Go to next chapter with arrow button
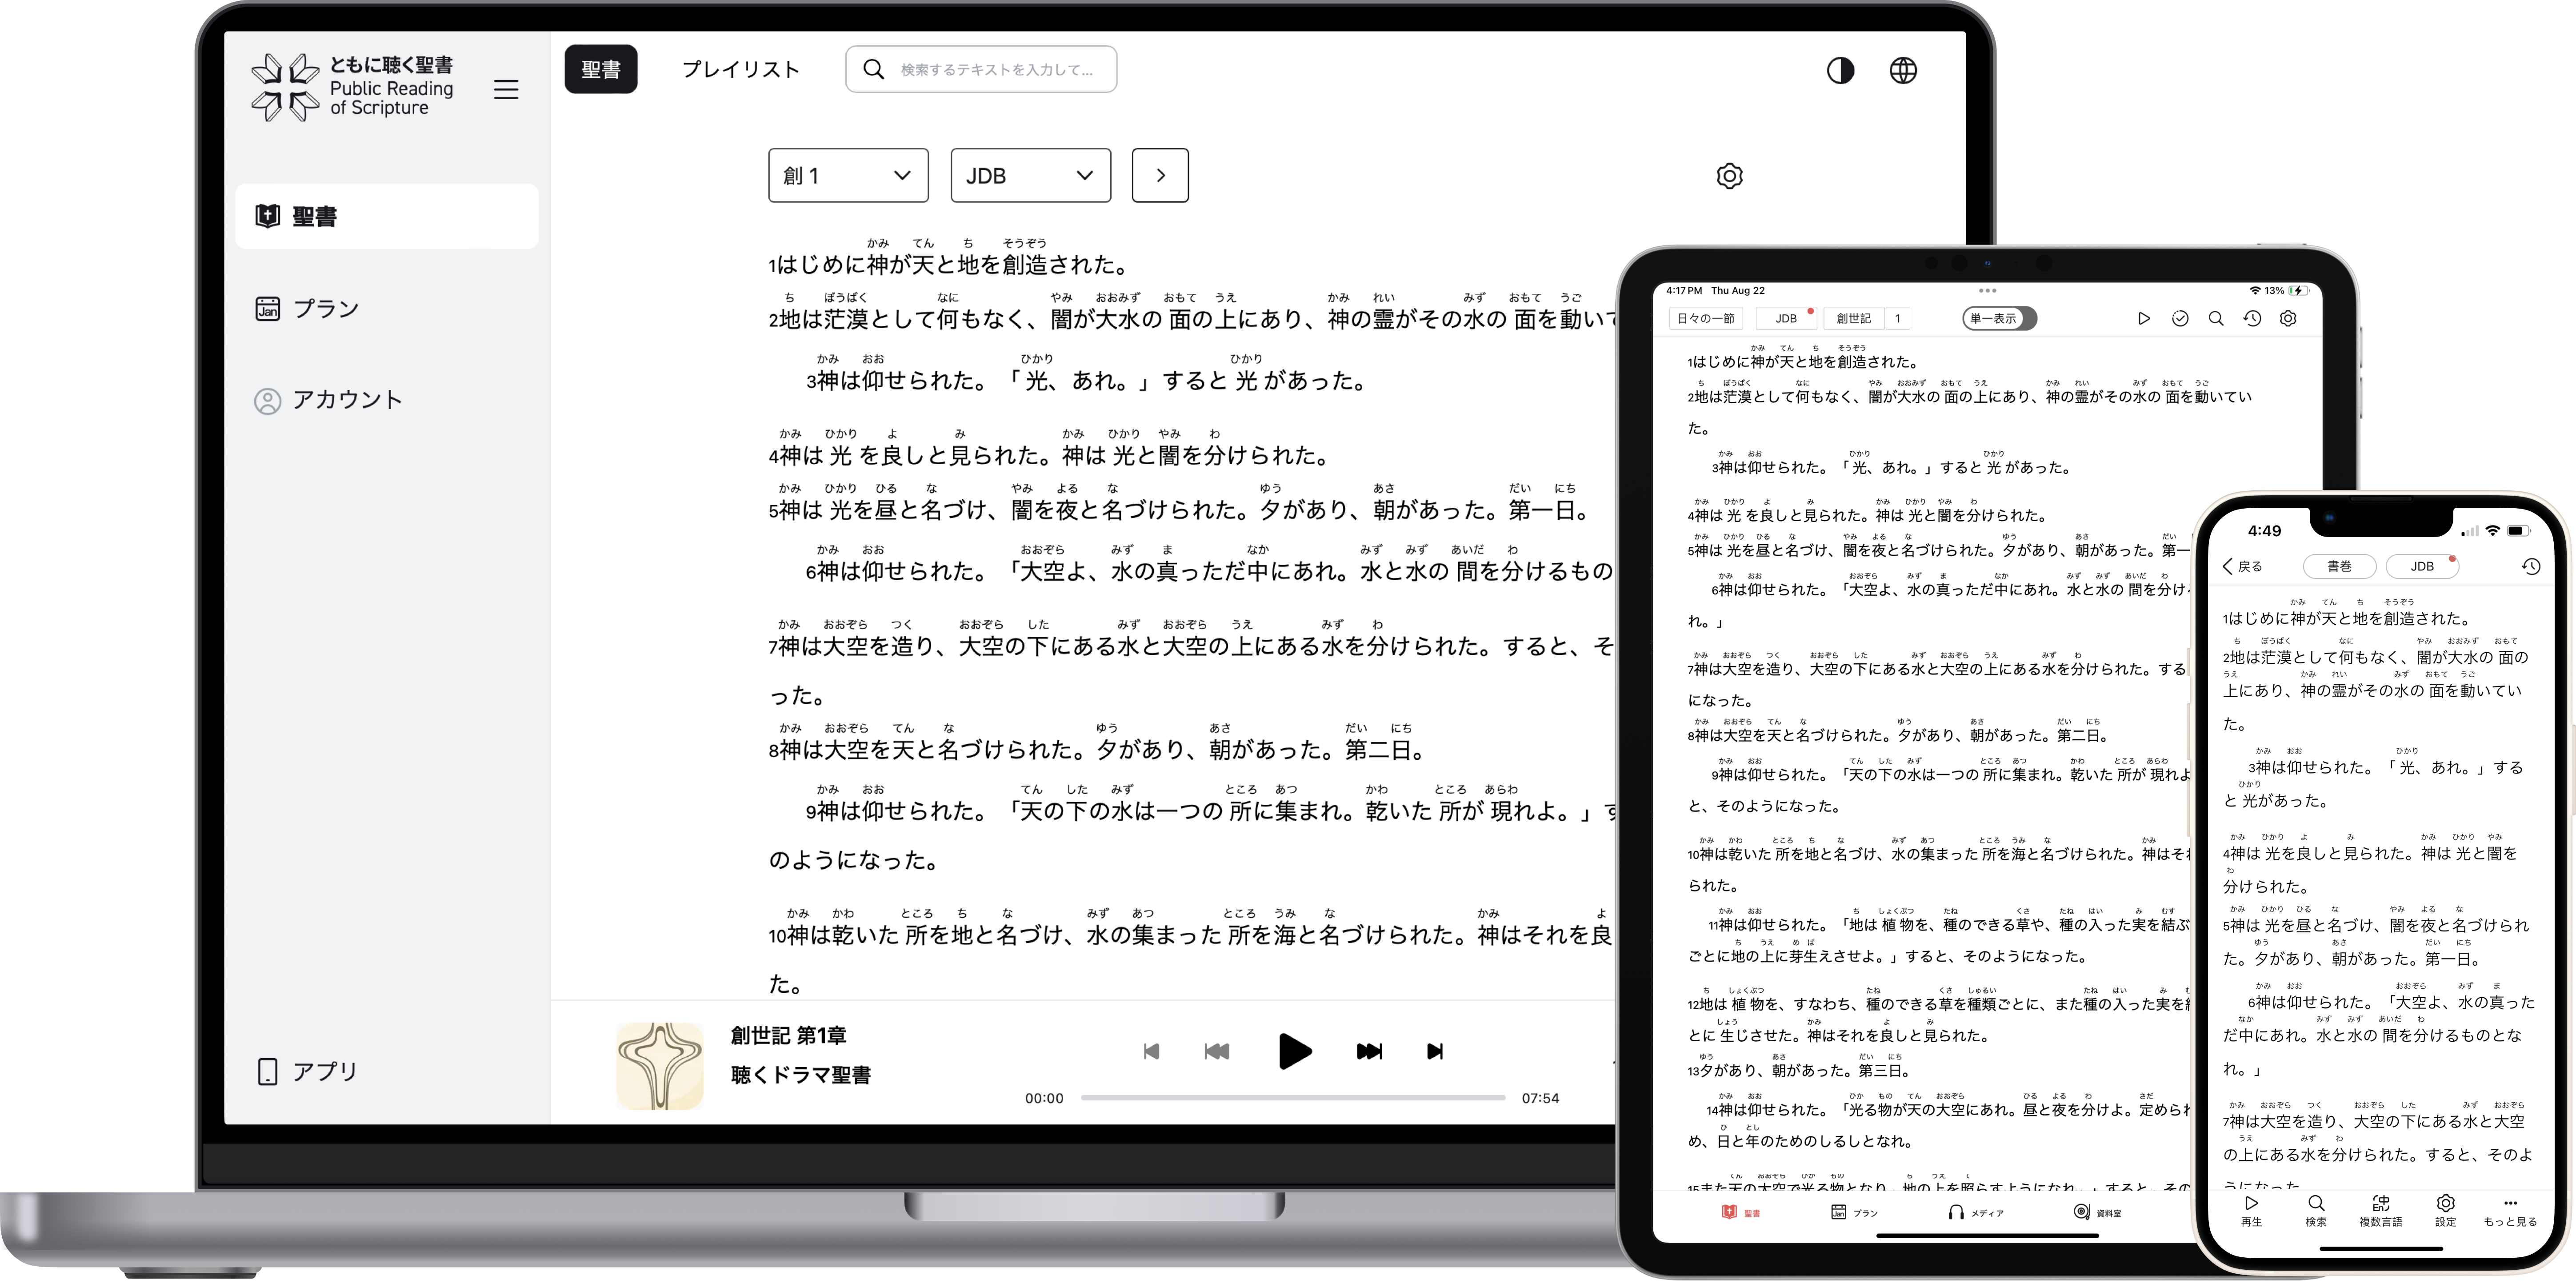The image size is (2576, 1288). pyautogui.click(x=1160, y=176)
